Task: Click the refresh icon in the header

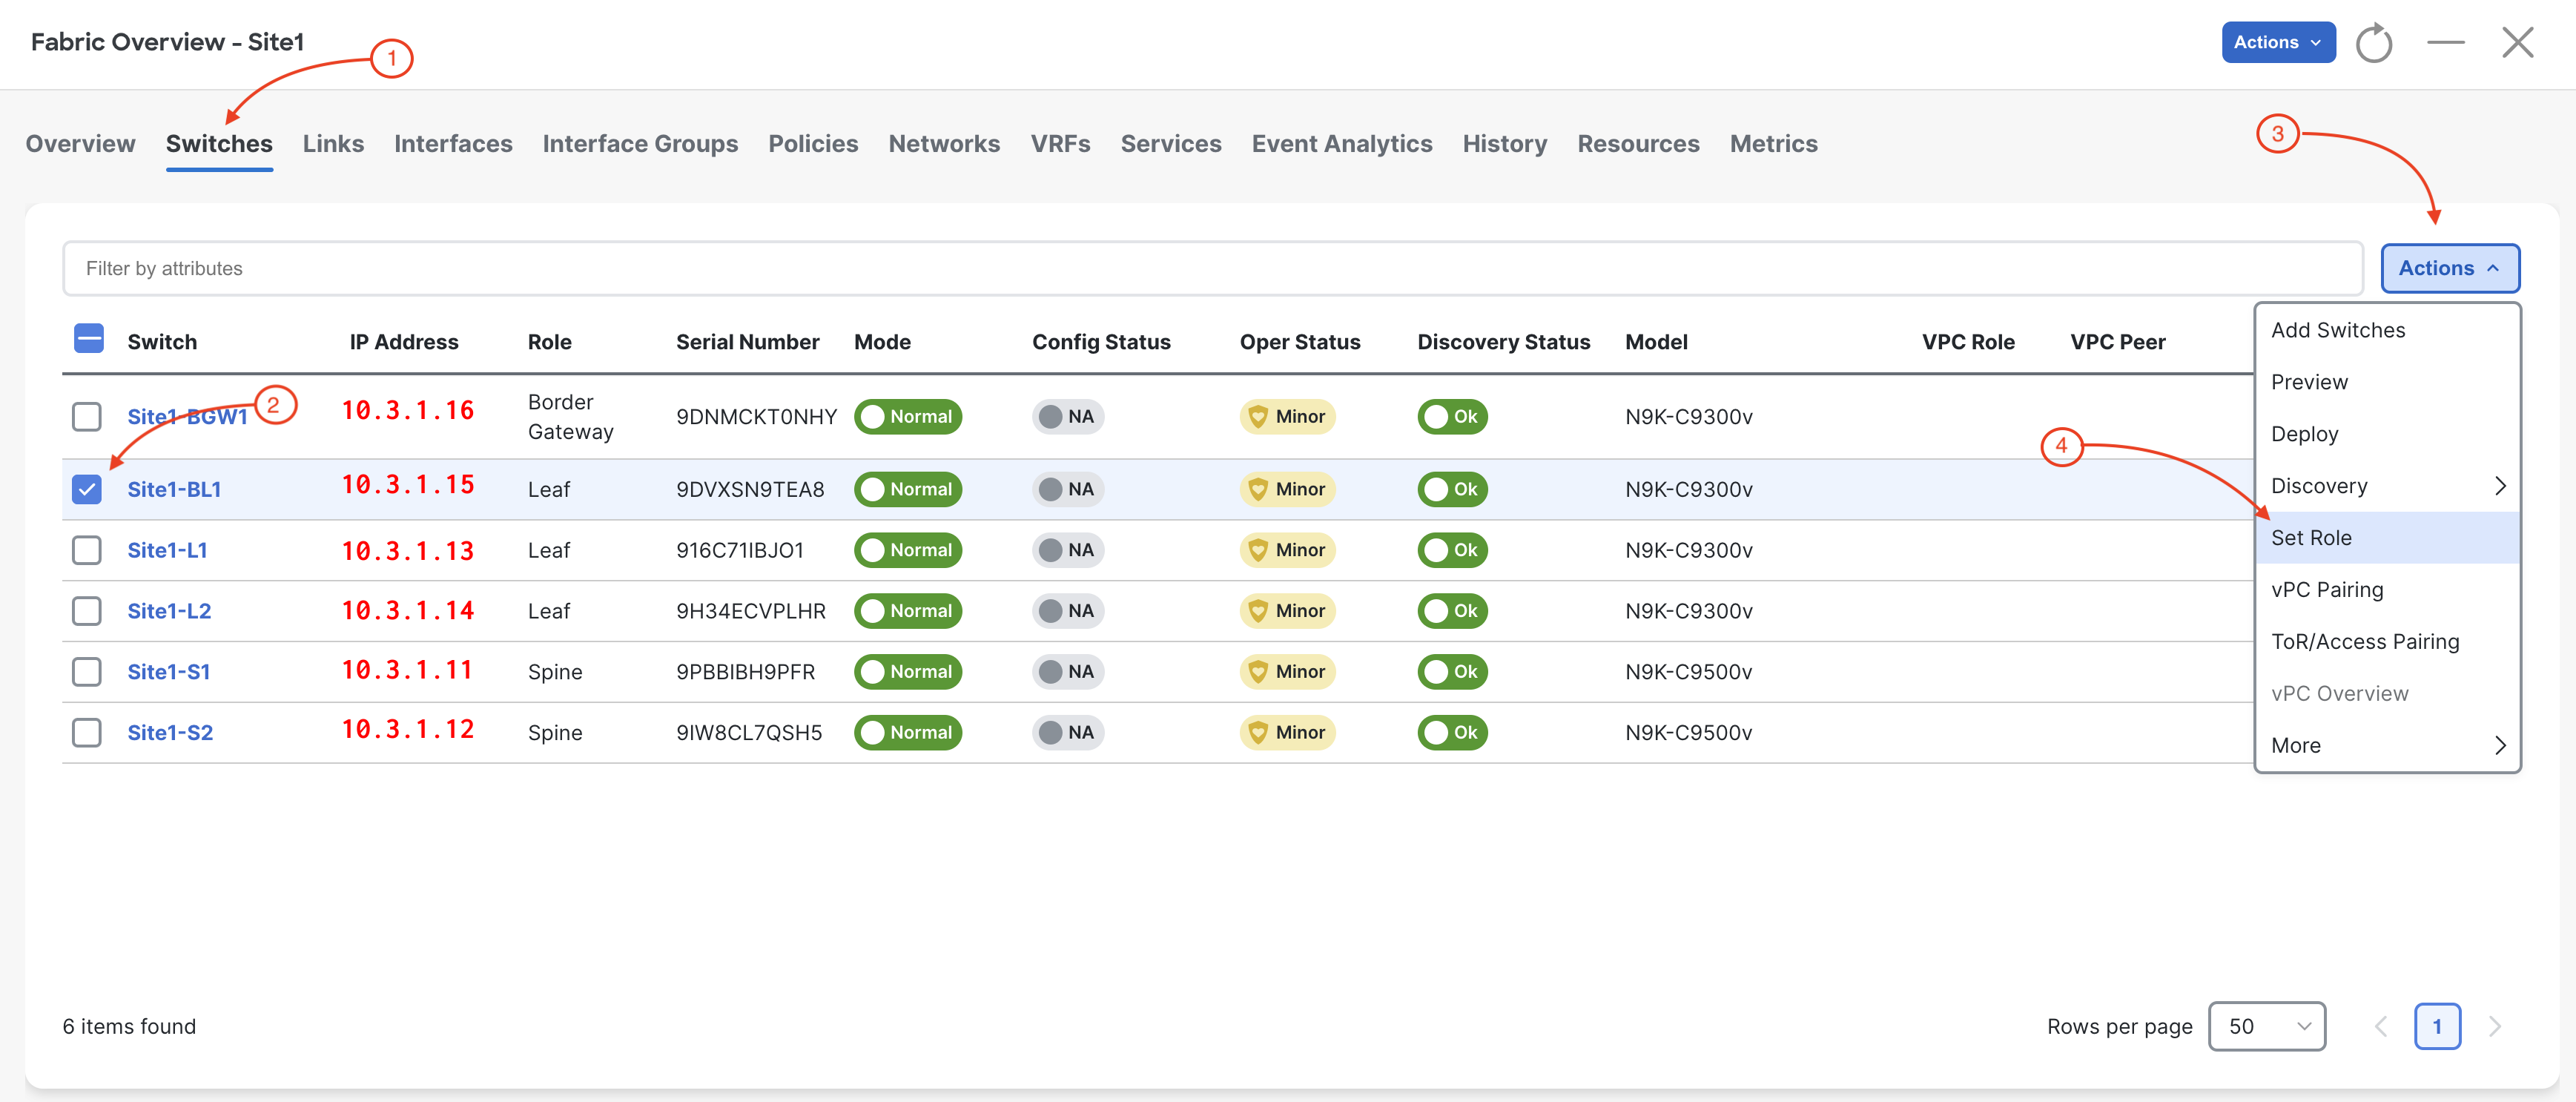Action: tap(2373, 43)
